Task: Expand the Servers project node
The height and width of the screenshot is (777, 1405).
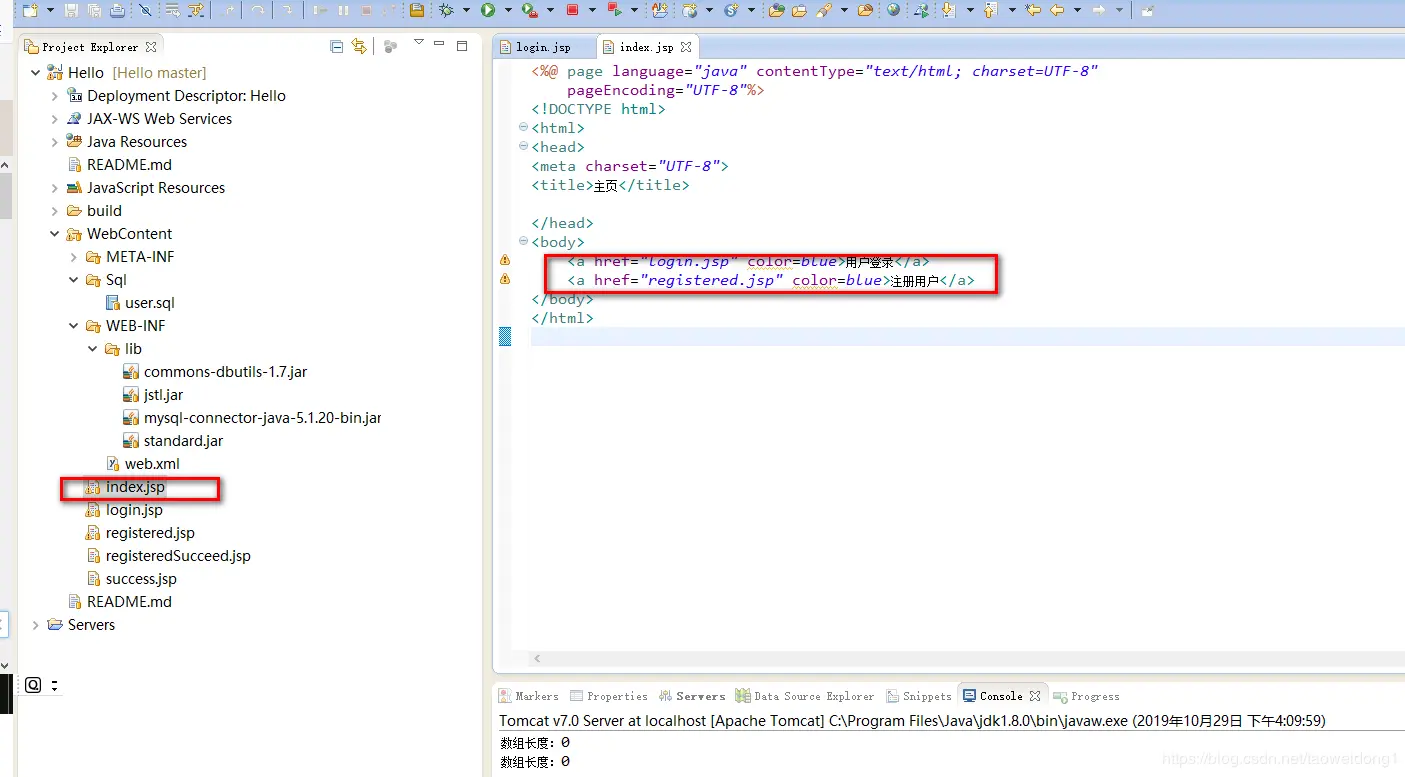Action: (36, 625)
